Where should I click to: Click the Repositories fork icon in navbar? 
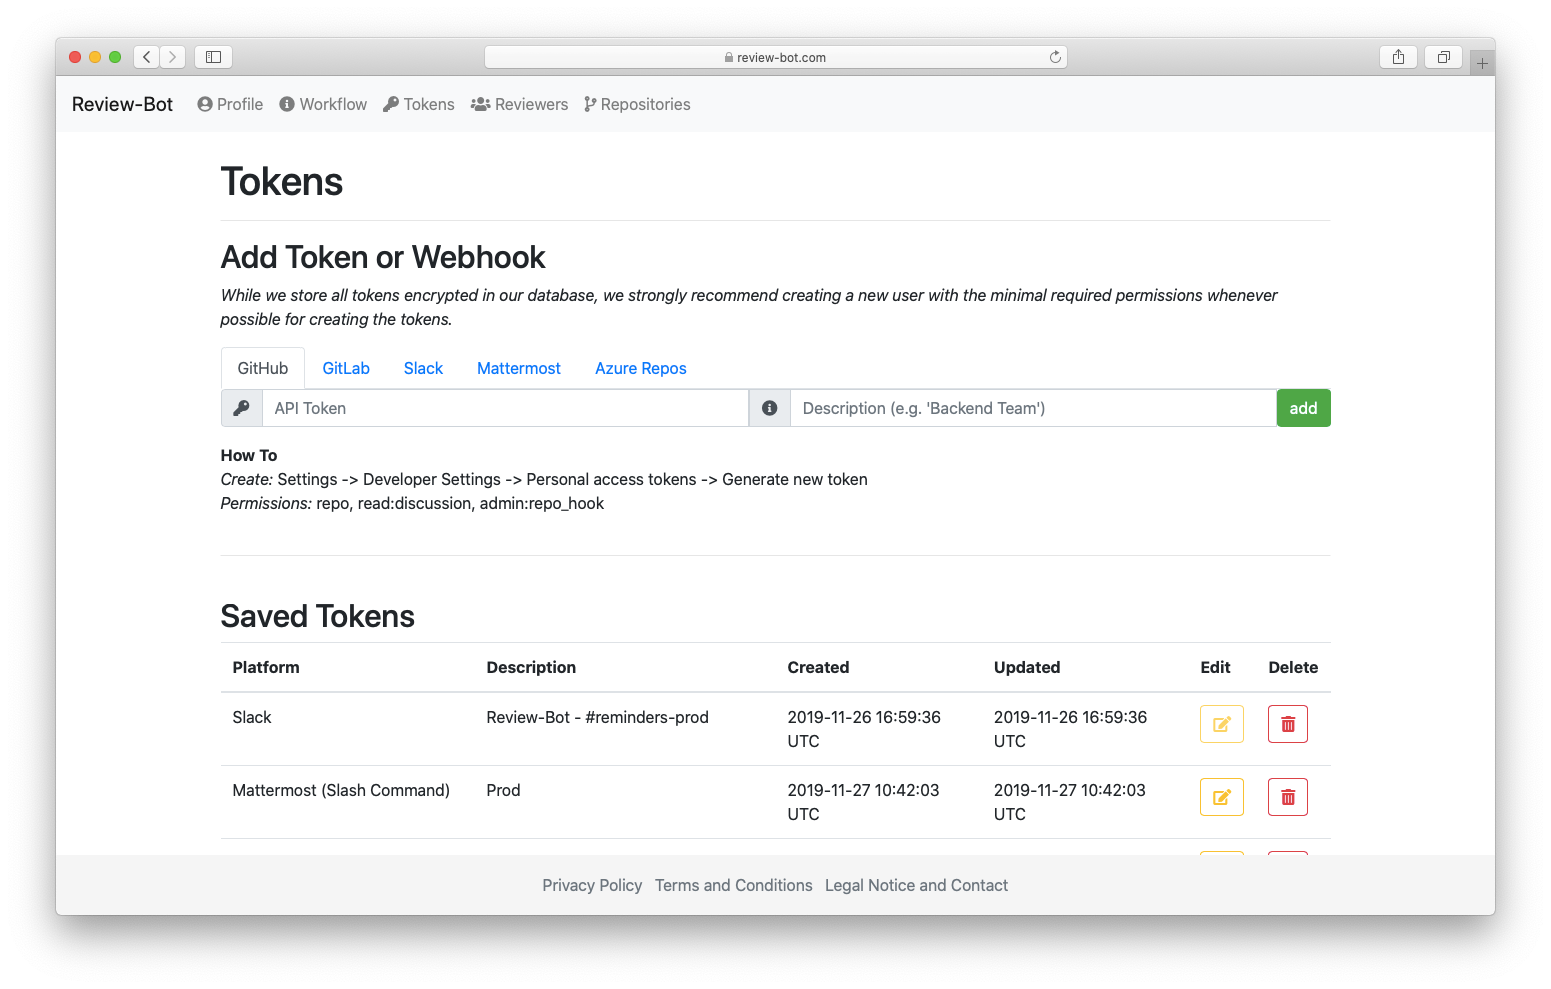point(590,104)
